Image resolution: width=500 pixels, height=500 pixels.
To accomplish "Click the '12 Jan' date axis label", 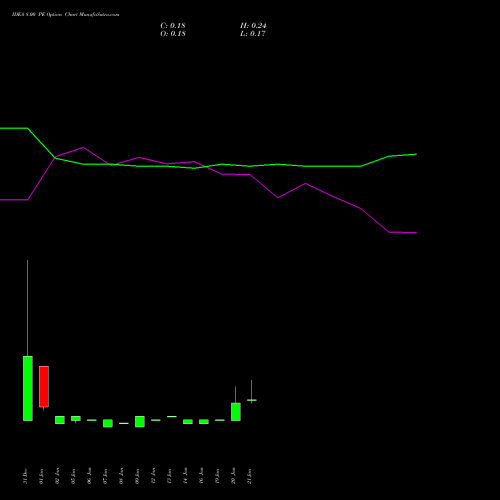I will 154,476.
